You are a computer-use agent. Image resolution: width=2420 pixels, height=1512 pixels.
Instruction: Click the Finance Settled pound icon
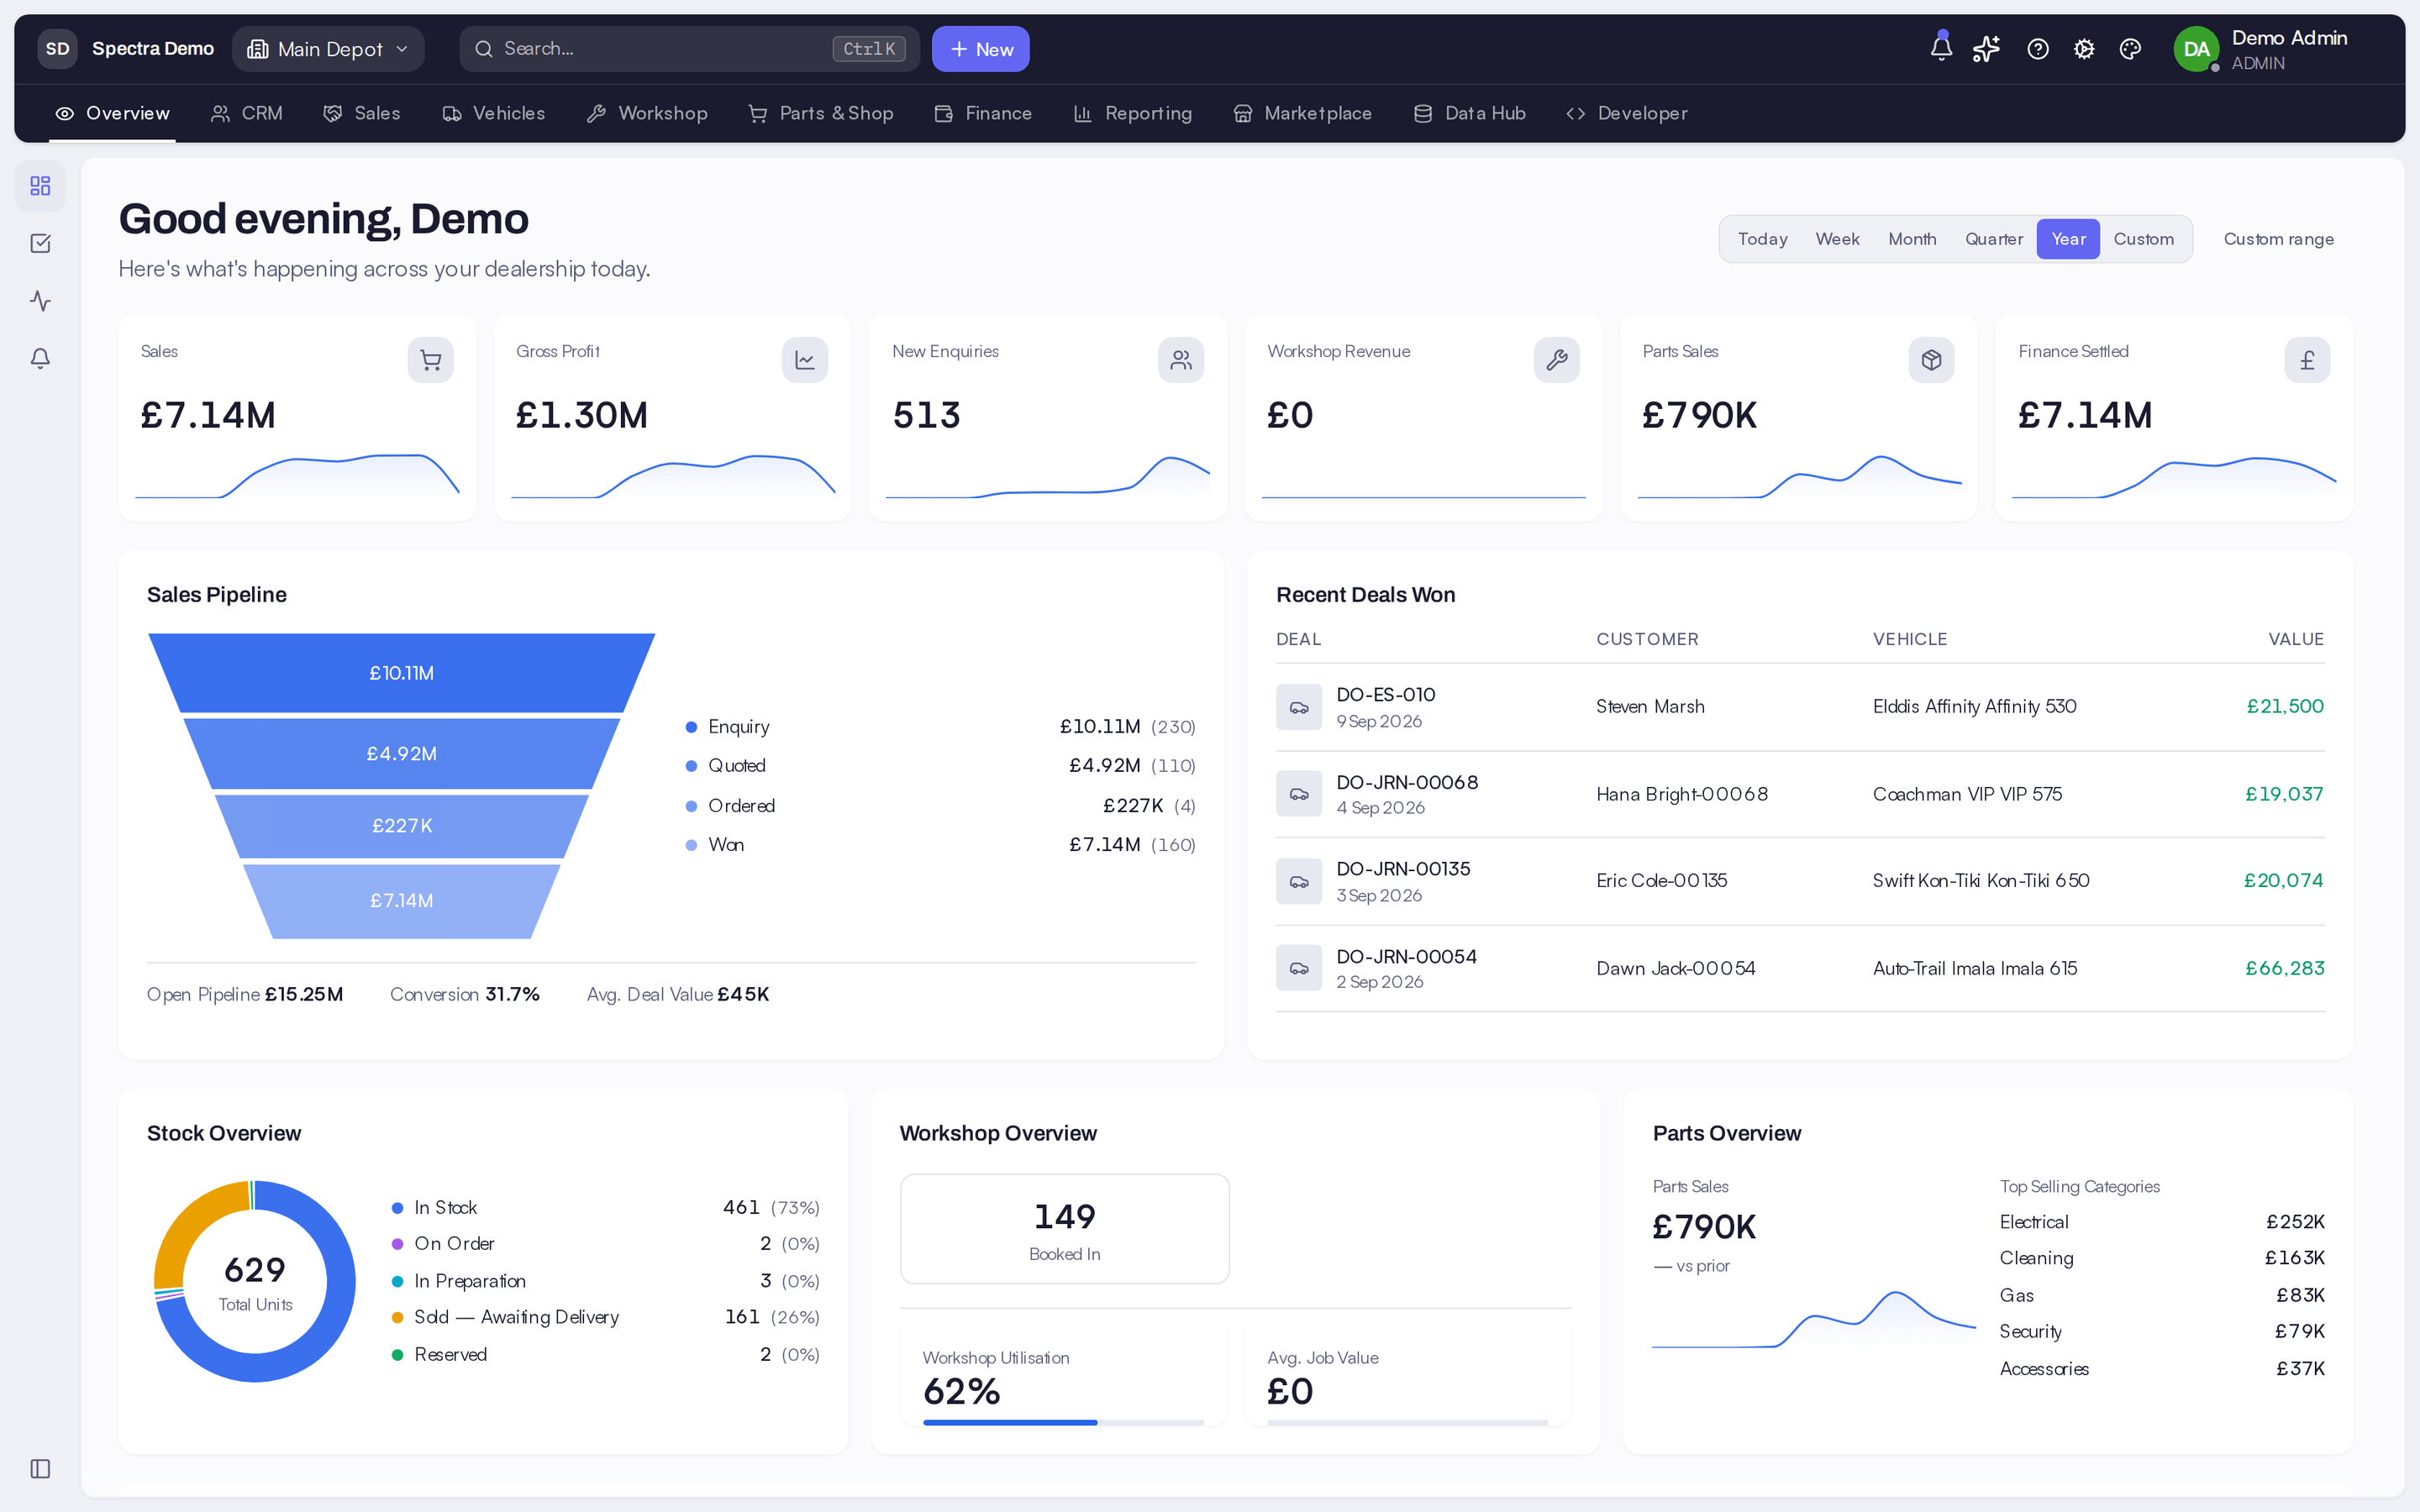[2307, 360]
